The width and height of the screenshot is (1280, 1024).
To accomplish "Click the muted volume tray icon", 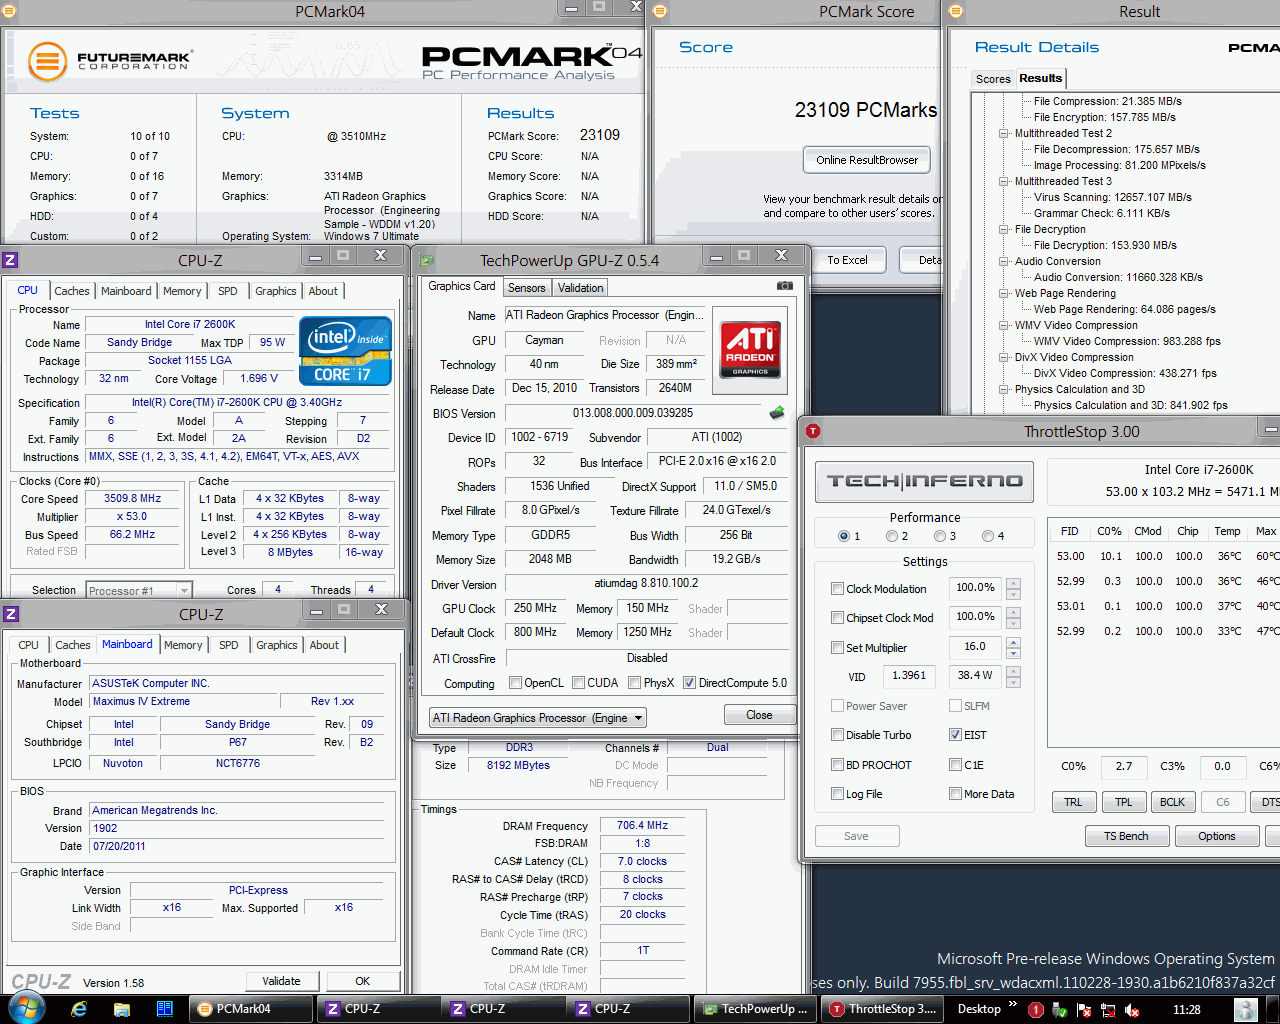I will point(1132,1010).
